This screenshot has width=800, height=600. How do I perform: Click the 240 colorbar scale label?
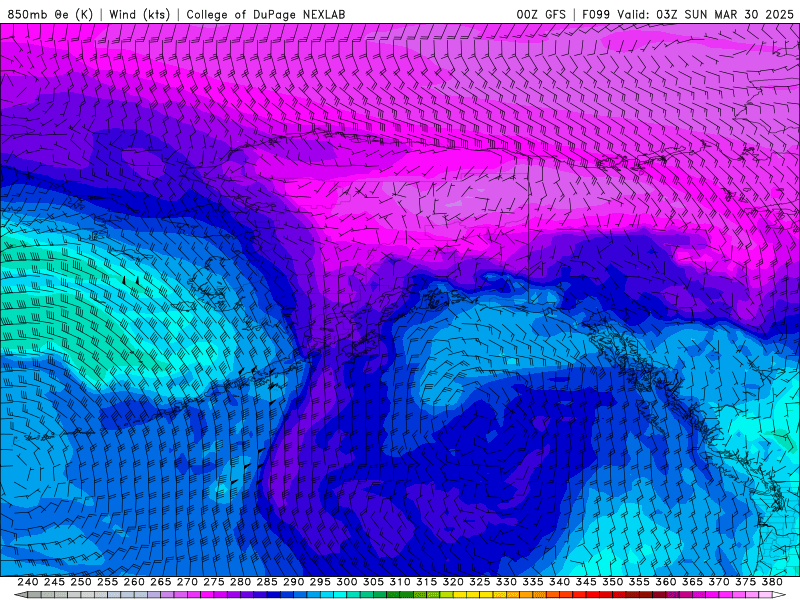(28, 582)
